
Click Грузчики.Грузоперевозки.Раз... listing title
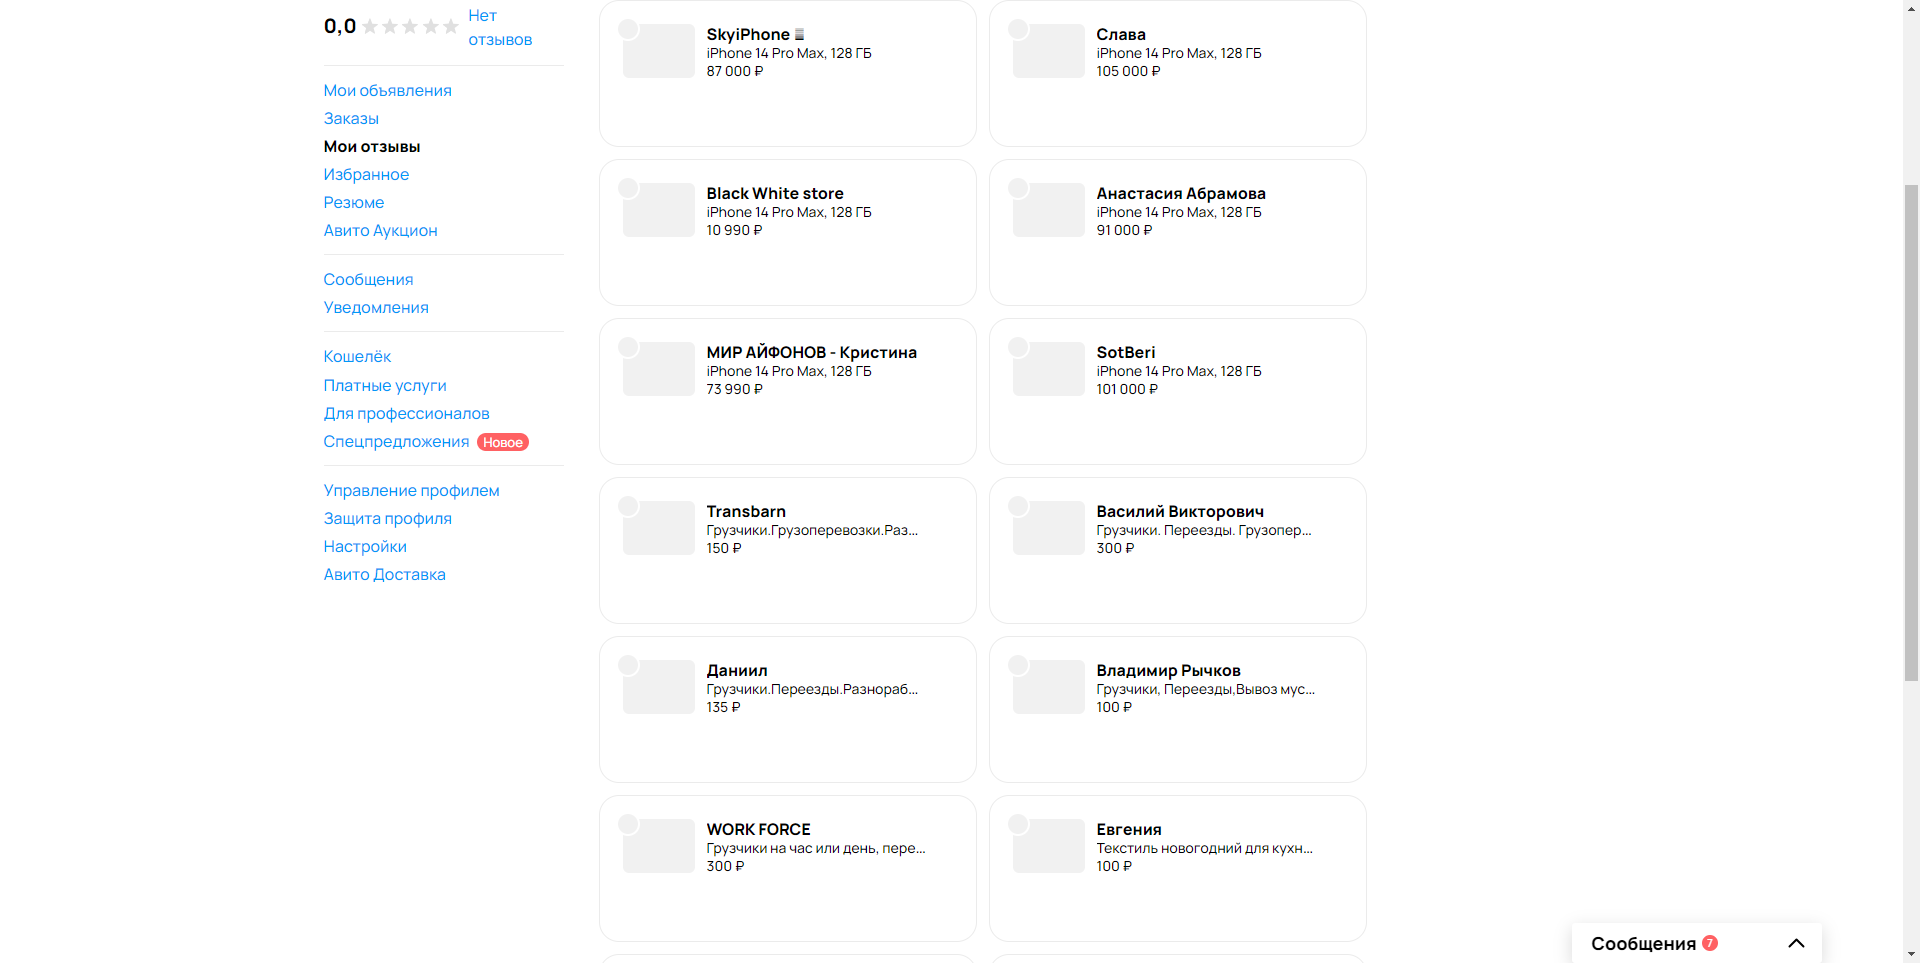[x=812, y=530]
